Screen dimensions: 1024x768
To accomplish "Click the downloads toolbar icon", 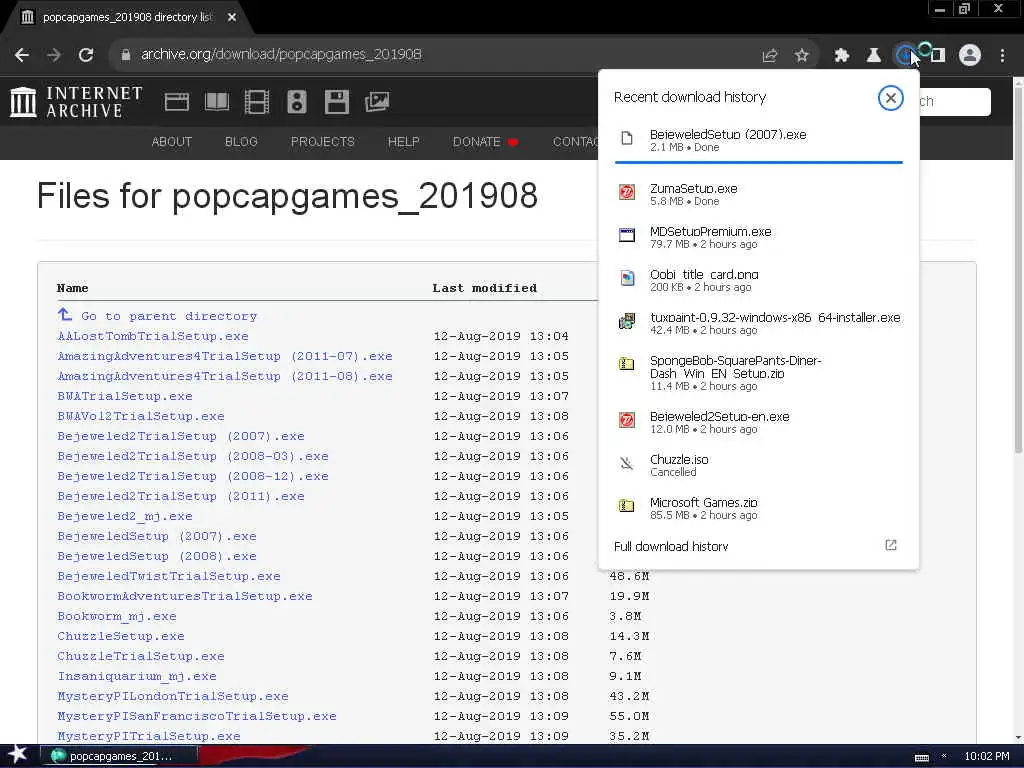I will point(905,56).
